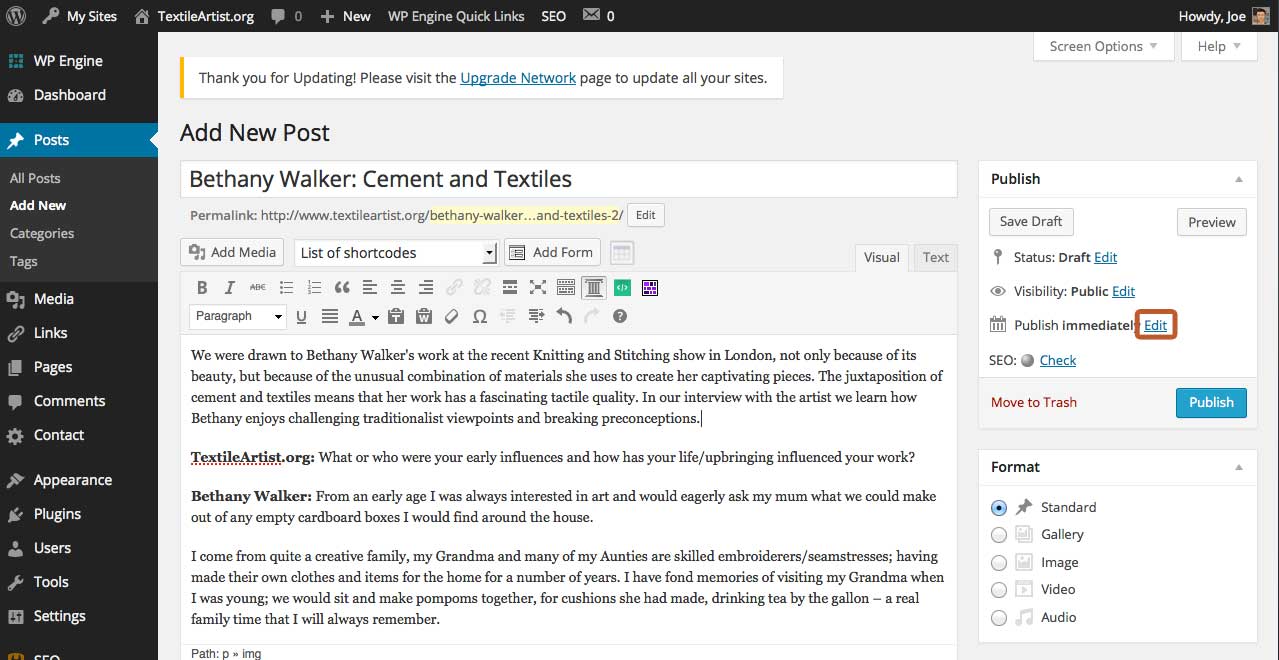Select the Video post format
This screenshot has height=660, width=1279.
pos(999,590)
